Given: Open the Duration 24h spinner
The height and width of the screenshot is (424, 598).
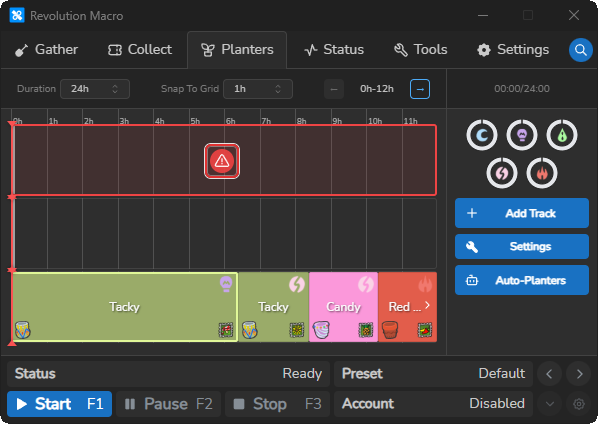Looking at the screenshot, I should [x=95, y=89].
